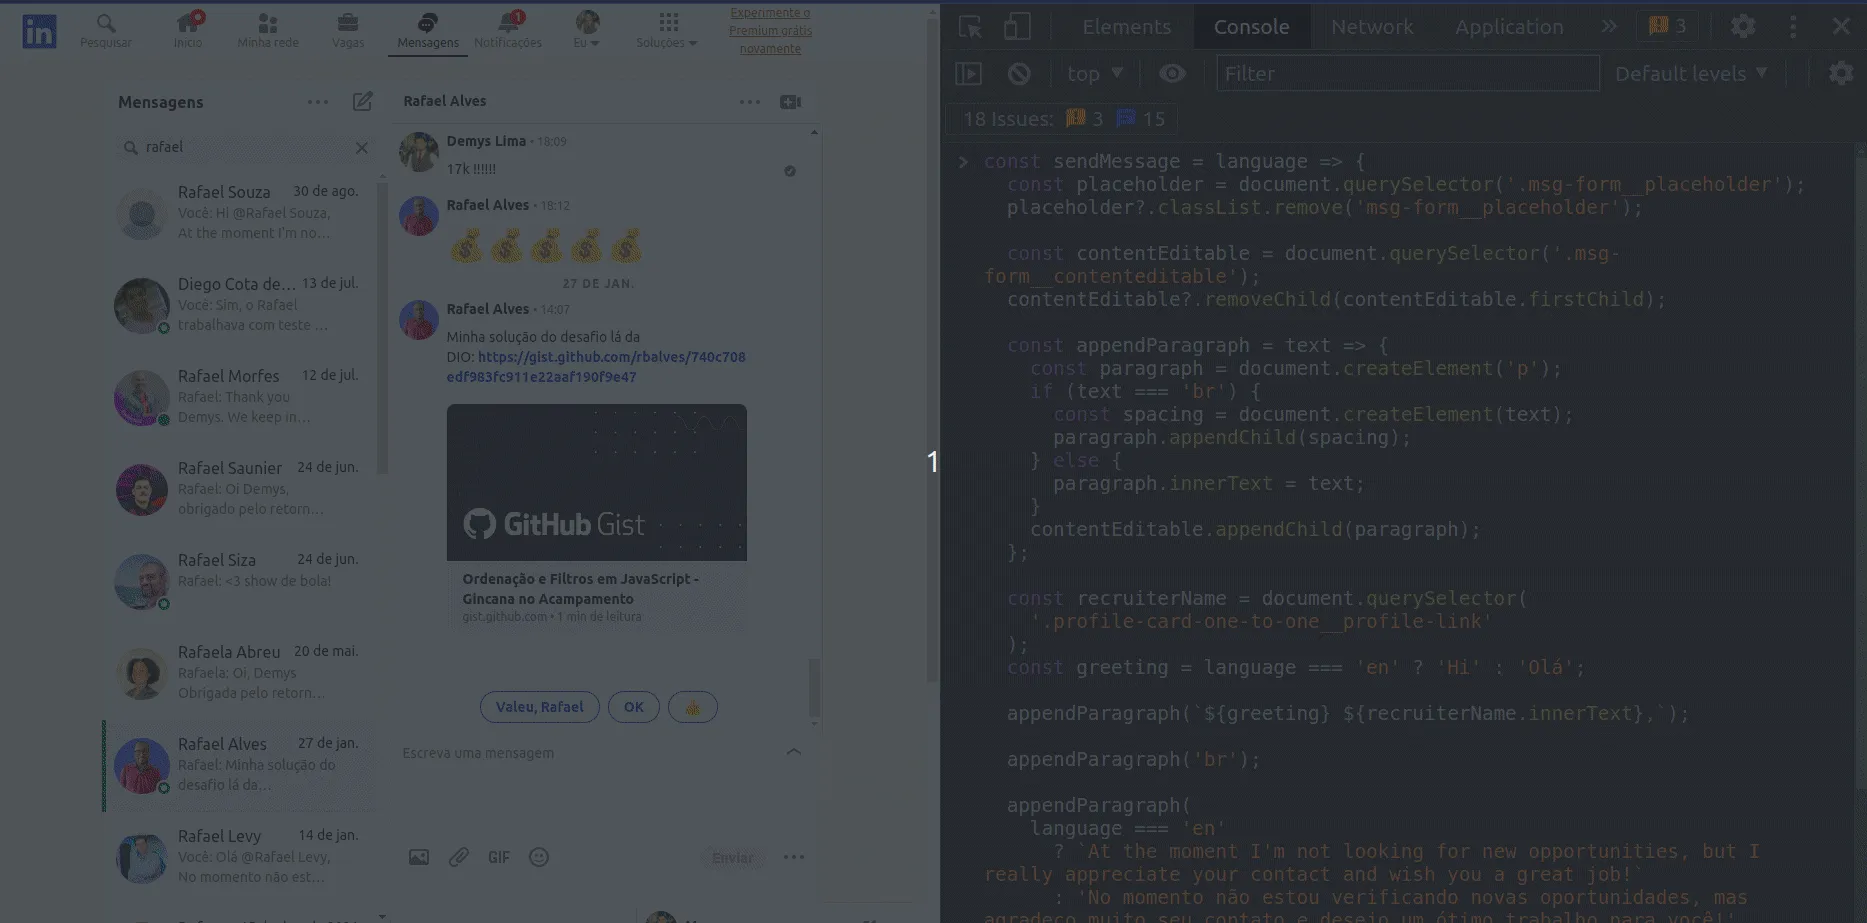Click the Enviar send button
The height and width of the screenshot is (923, 1867).
tap(733, 858)
